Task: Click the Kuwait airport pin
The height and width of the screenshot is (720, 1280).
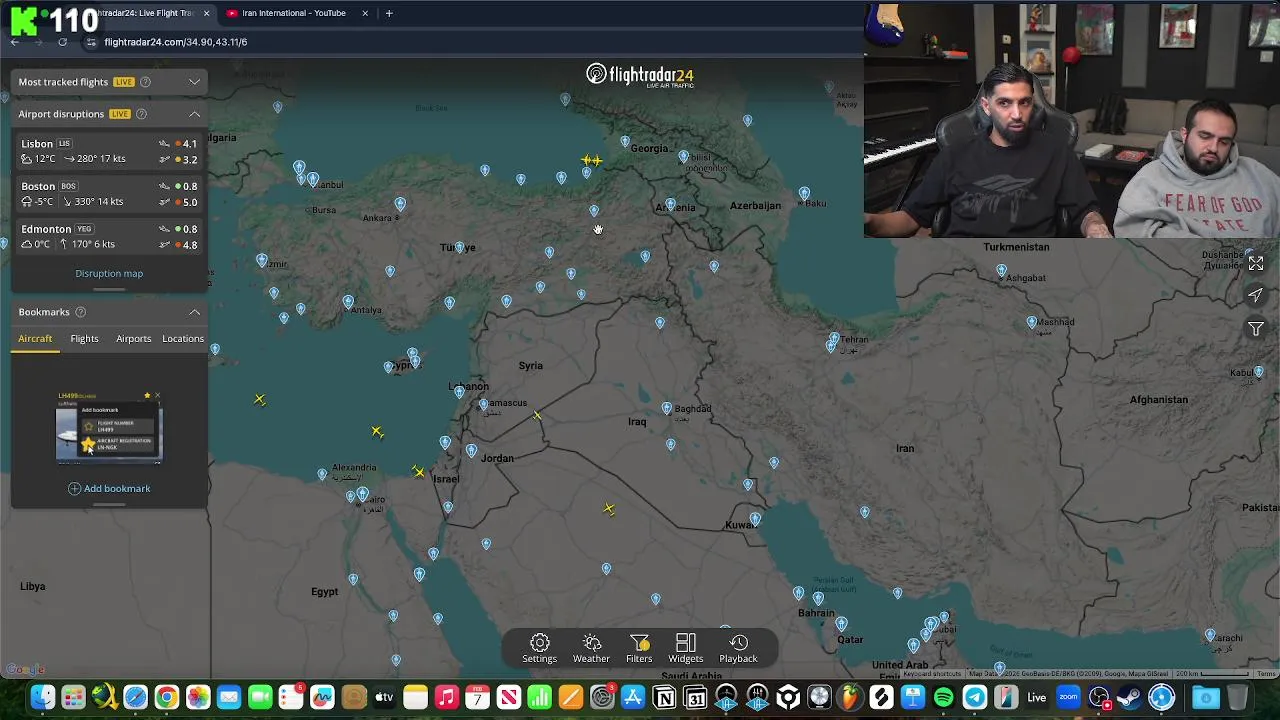Action: click(x=755, y=519)
